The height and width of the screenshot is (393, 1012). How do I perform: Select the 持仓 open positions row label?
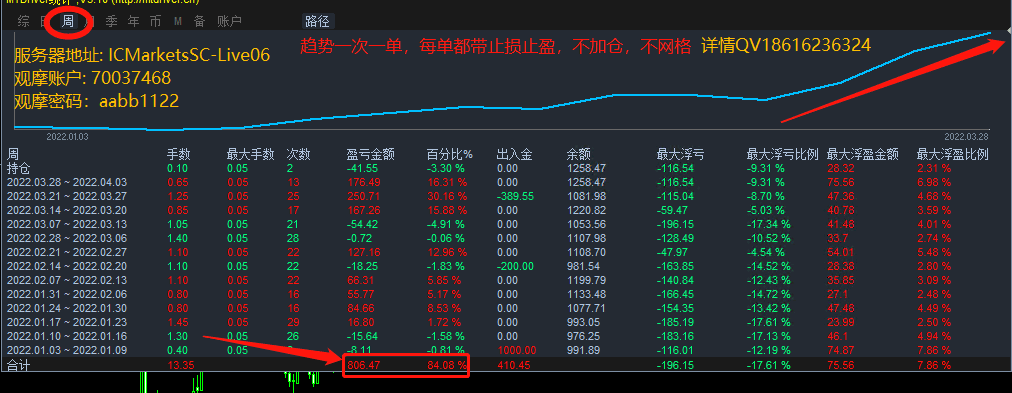(x=18, y=168)
